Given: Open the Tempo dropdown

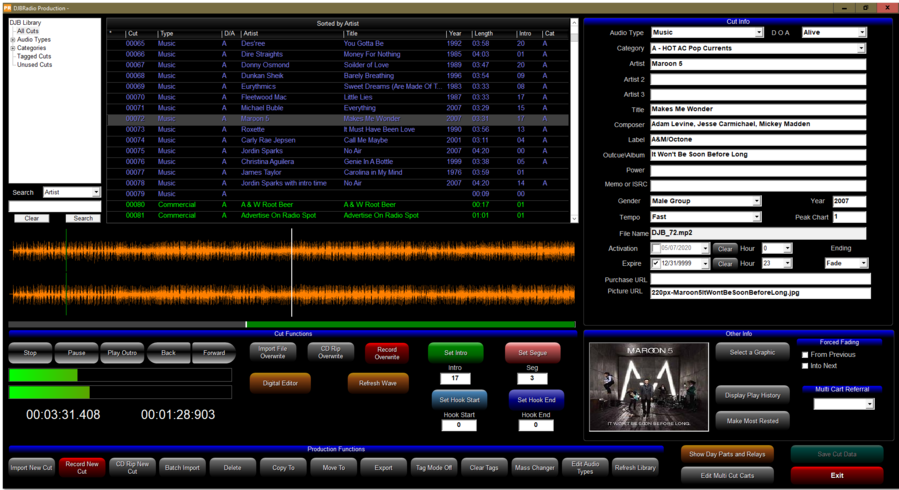Looking at the screenshot, I should pos(757,217).
